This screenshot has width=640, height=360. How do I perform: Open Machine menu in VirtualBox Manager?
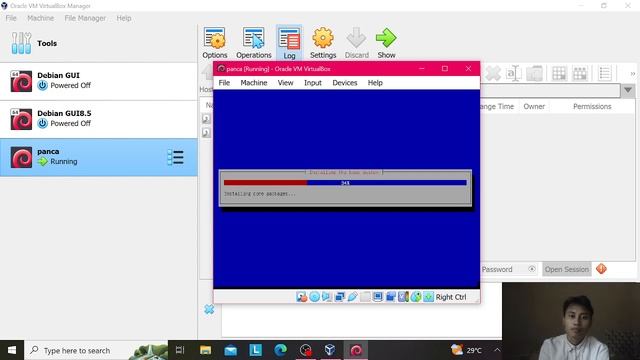[40, 18]
